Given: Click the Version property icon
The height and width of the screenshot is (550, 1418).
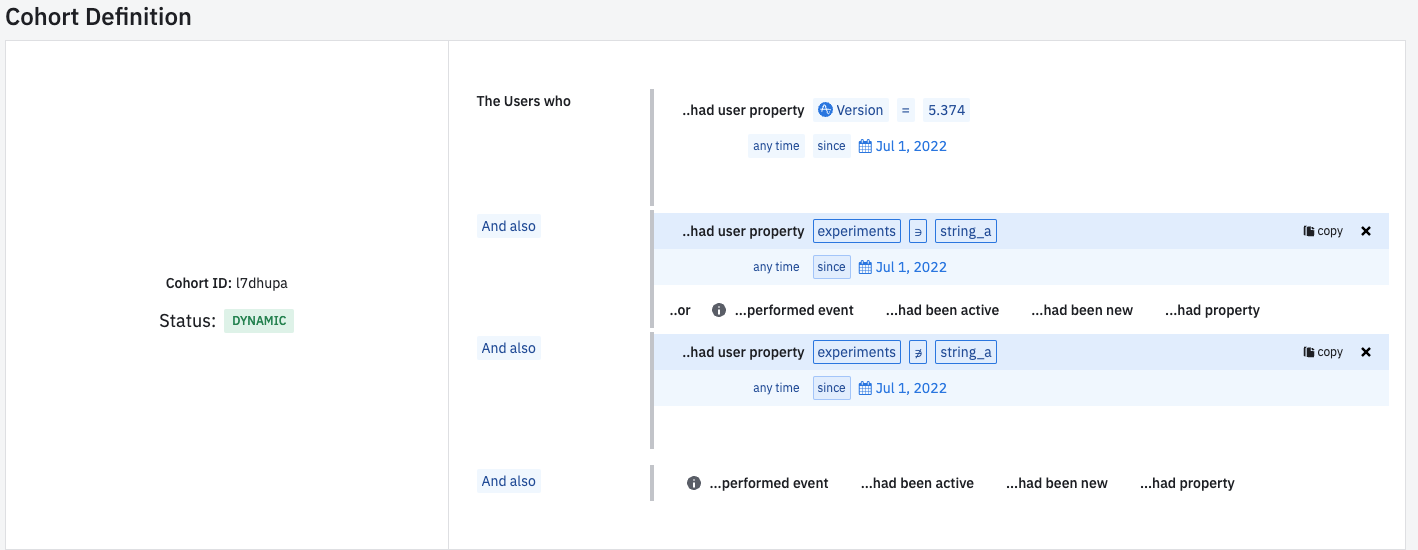Looking at the screenshot, I should click(825, 110).
